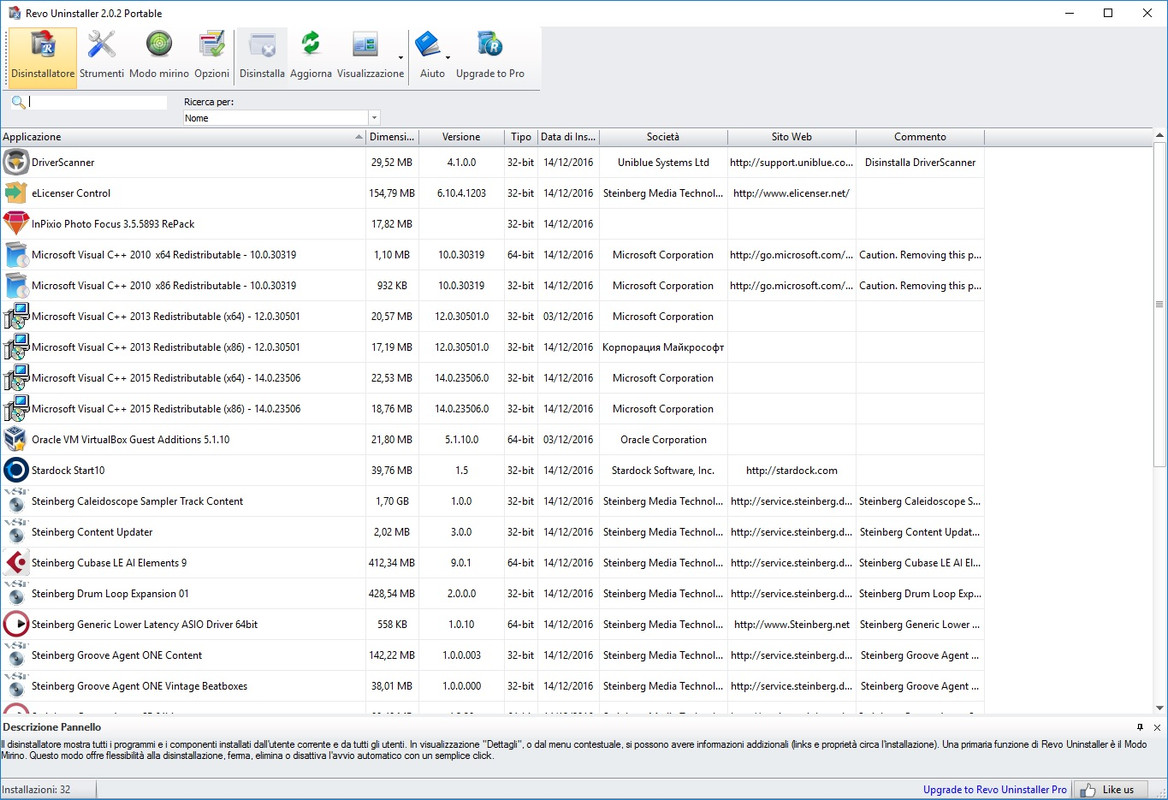Open the Aiuto help book icon
The height and width of the screenshot is (800, 1168).
click(428, 45)
